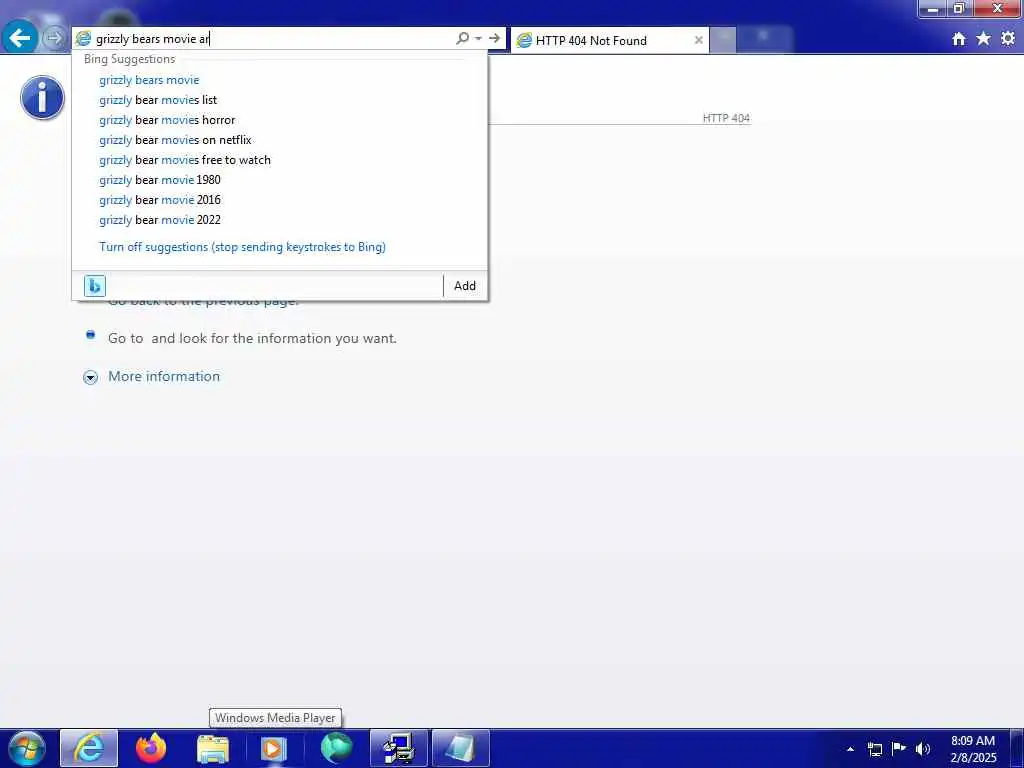Close the HTTP 404 Not Found tab
Viewport: 1024px width, 768px height.
pos(698,40)
